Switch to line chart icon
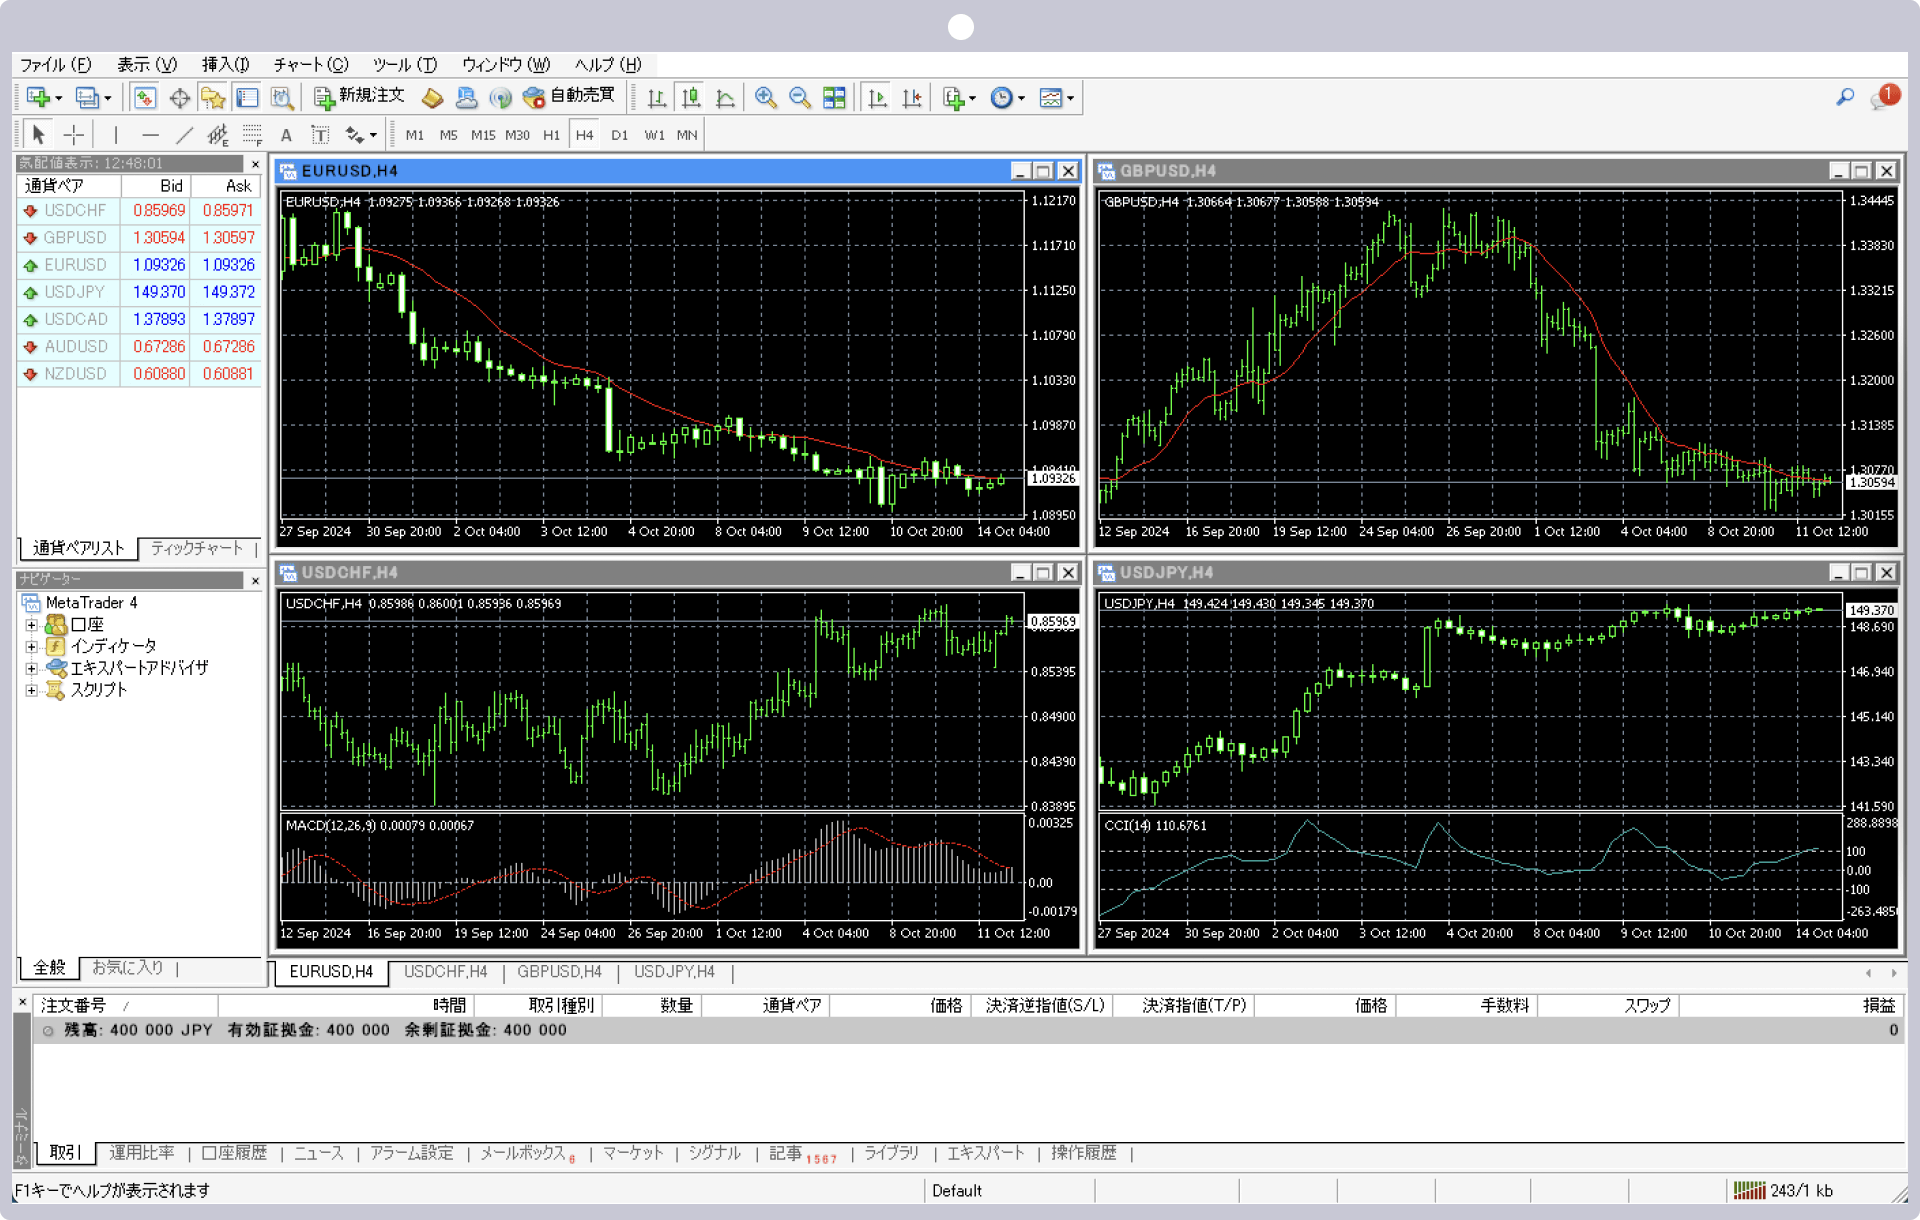 tap(725, 97)
